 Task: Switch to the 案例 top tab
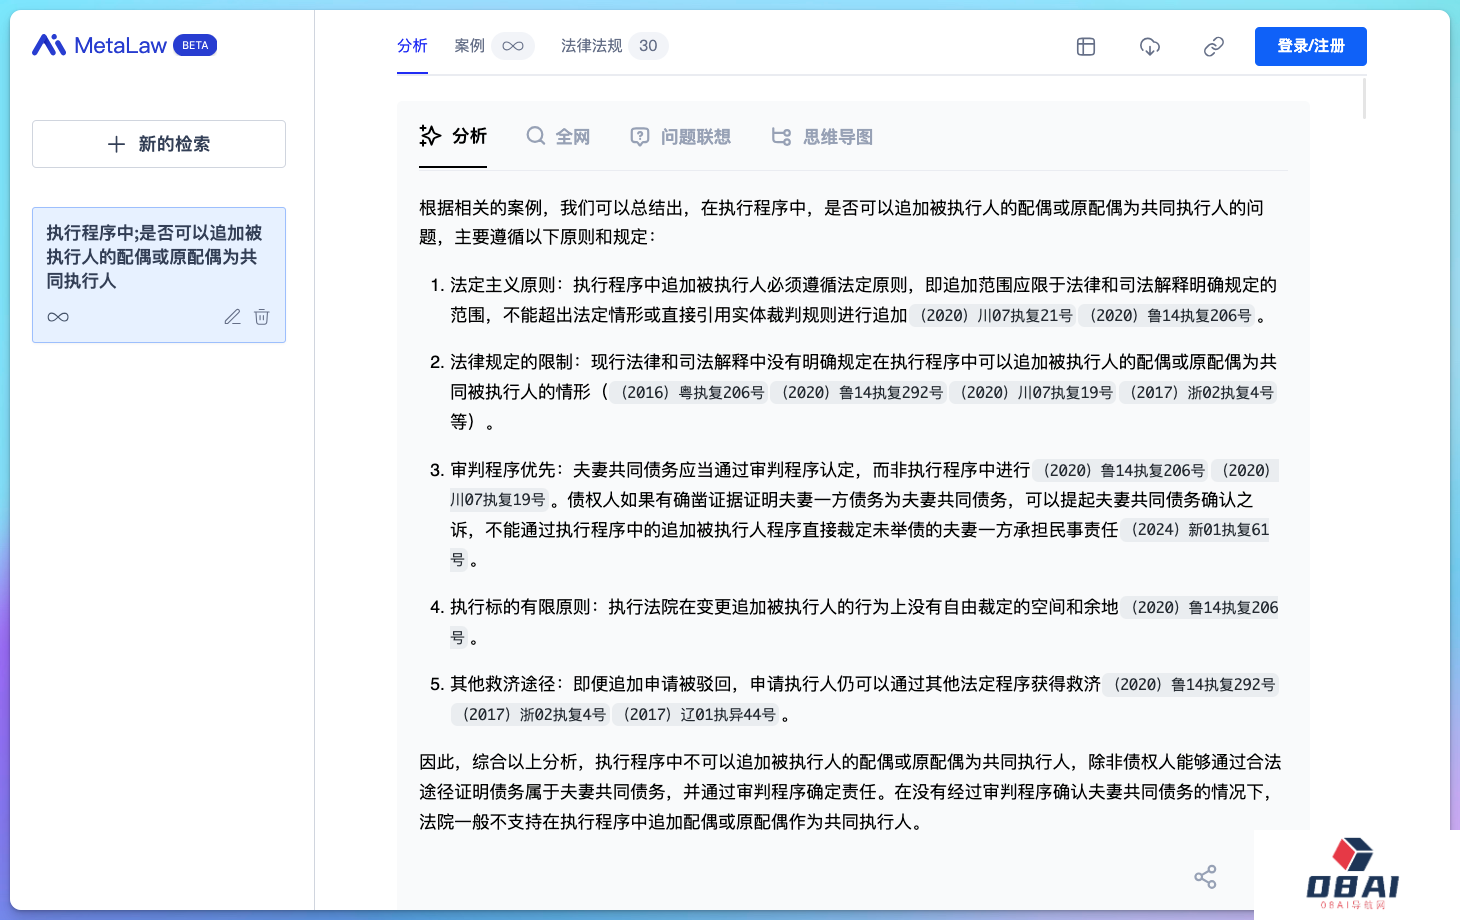[469, 46]
